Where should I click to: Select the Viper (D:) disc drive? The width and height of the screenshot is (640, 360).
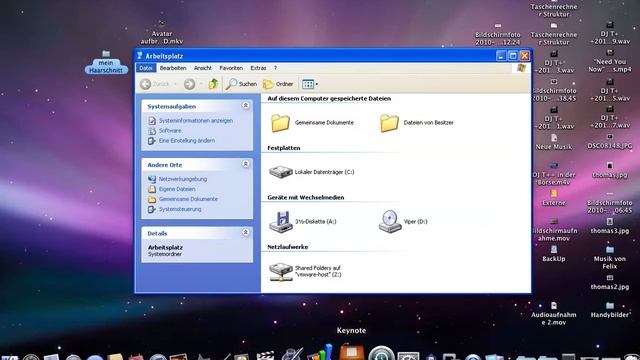tap(390, 222)
